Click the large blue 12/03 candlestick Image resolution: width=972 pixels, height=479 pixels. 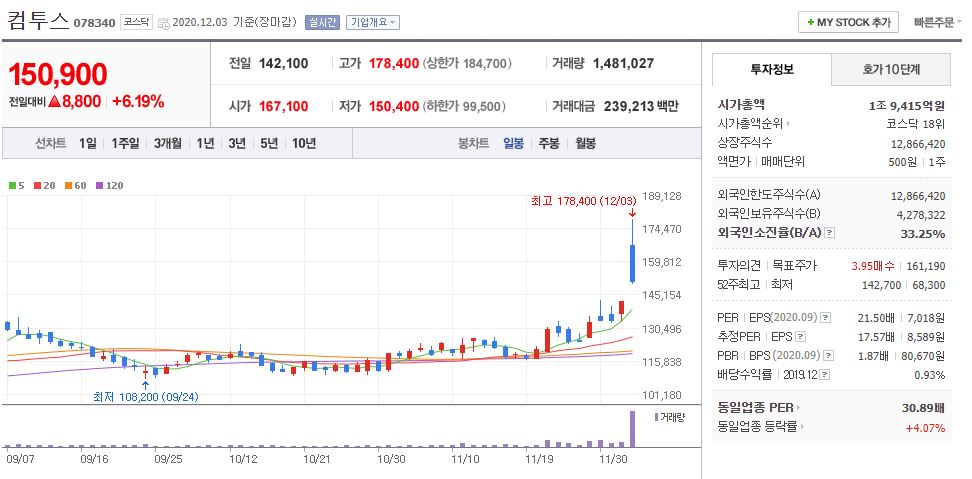point(632,264)
